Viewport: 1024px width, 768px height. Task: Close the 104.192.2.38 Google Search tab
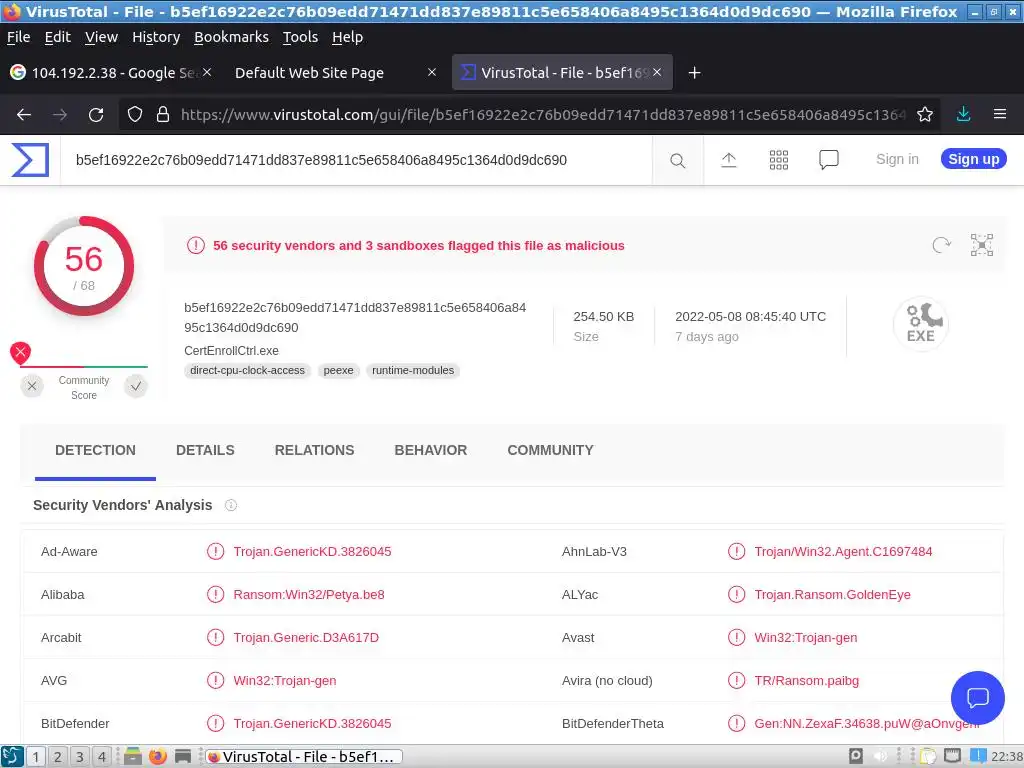206,72
